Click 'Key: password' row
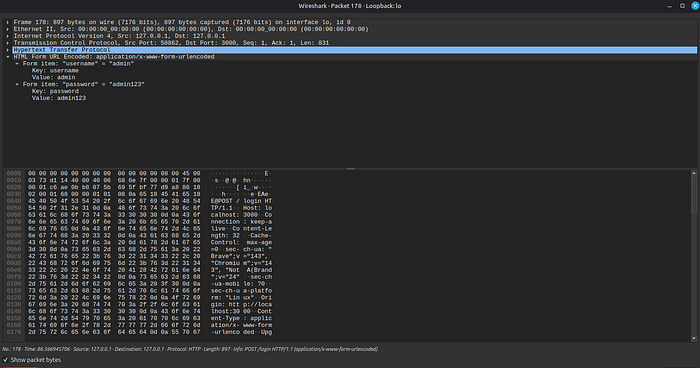 coord(55,91)
